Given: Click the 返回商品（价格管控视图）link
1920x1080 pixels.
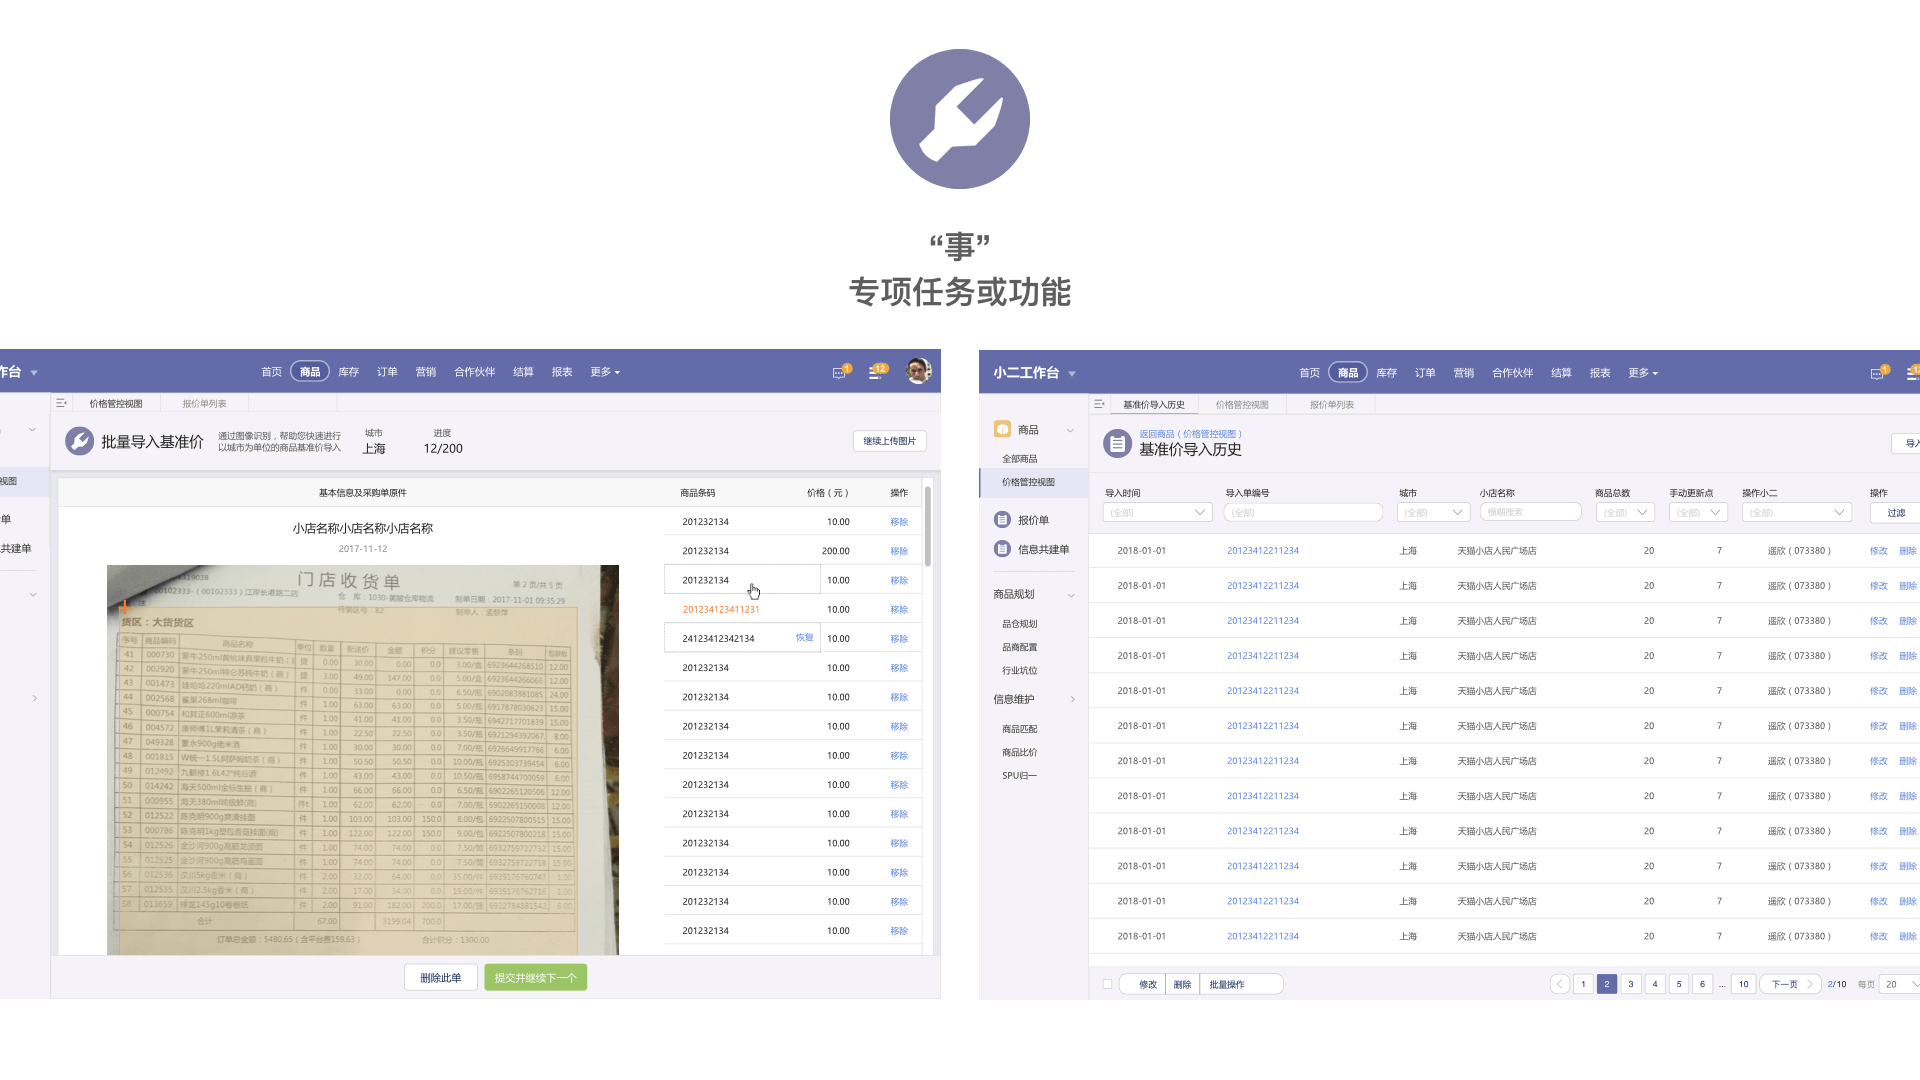Looking at the screenshot, I should (x=1190, y=434).
